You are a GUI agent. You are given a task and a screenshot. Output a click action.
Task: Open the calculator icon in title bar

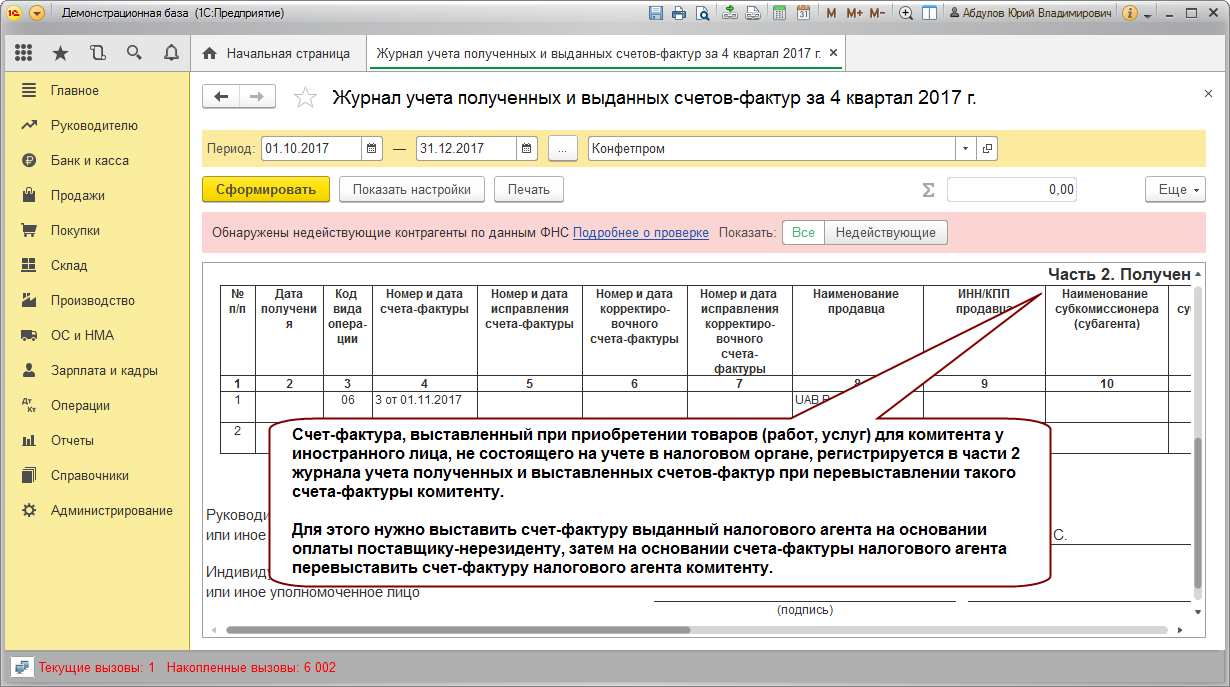tap(778, 13)
